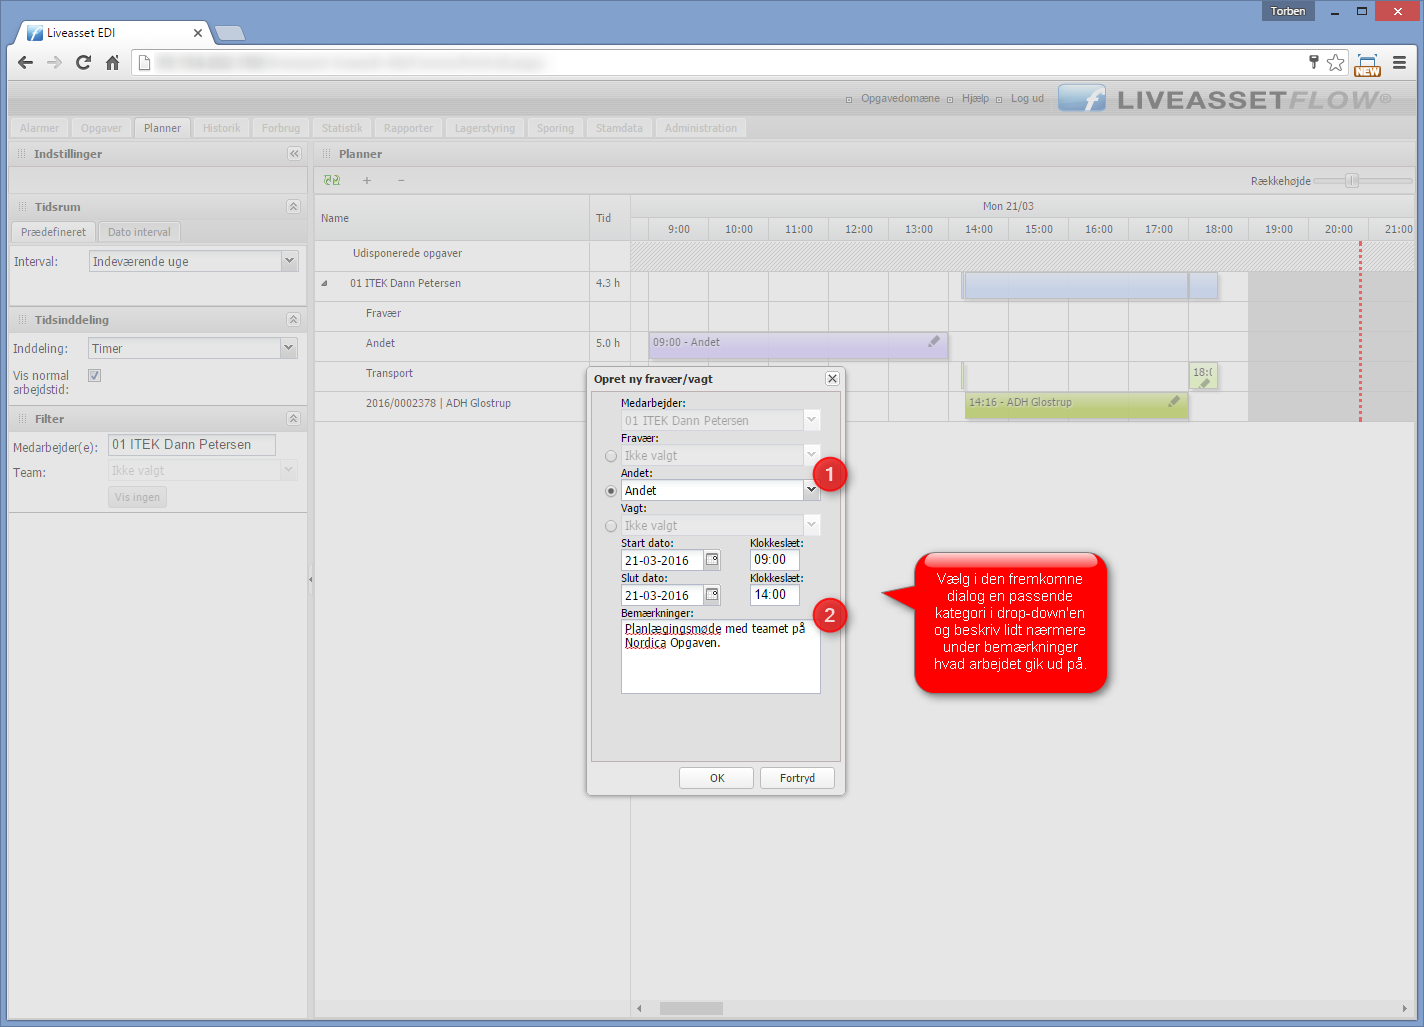The image size is (1424, 1027).
Task: Click the browser home icon
Action: pyautogui.click(x=112, y=63)
